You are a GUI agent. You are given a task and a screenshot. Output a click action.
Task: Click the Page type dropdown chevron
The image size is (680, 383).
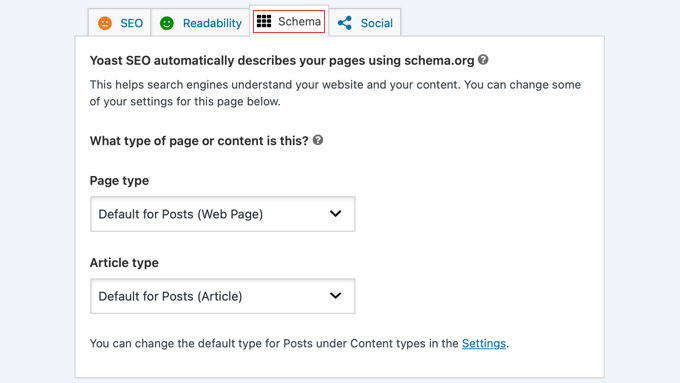point(336,213)
